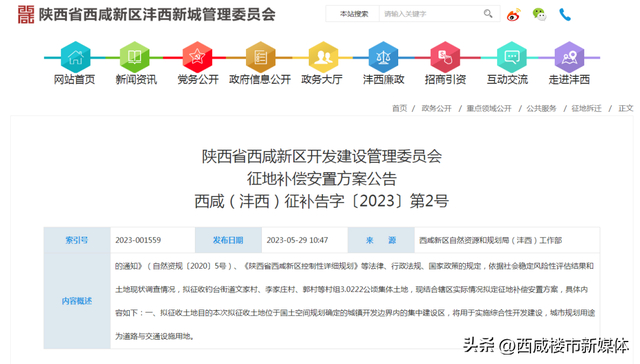The height and width of the screenshot is (364, 640).
Task: Click the 首页 breadcrumb link
Action: point(400,108)
